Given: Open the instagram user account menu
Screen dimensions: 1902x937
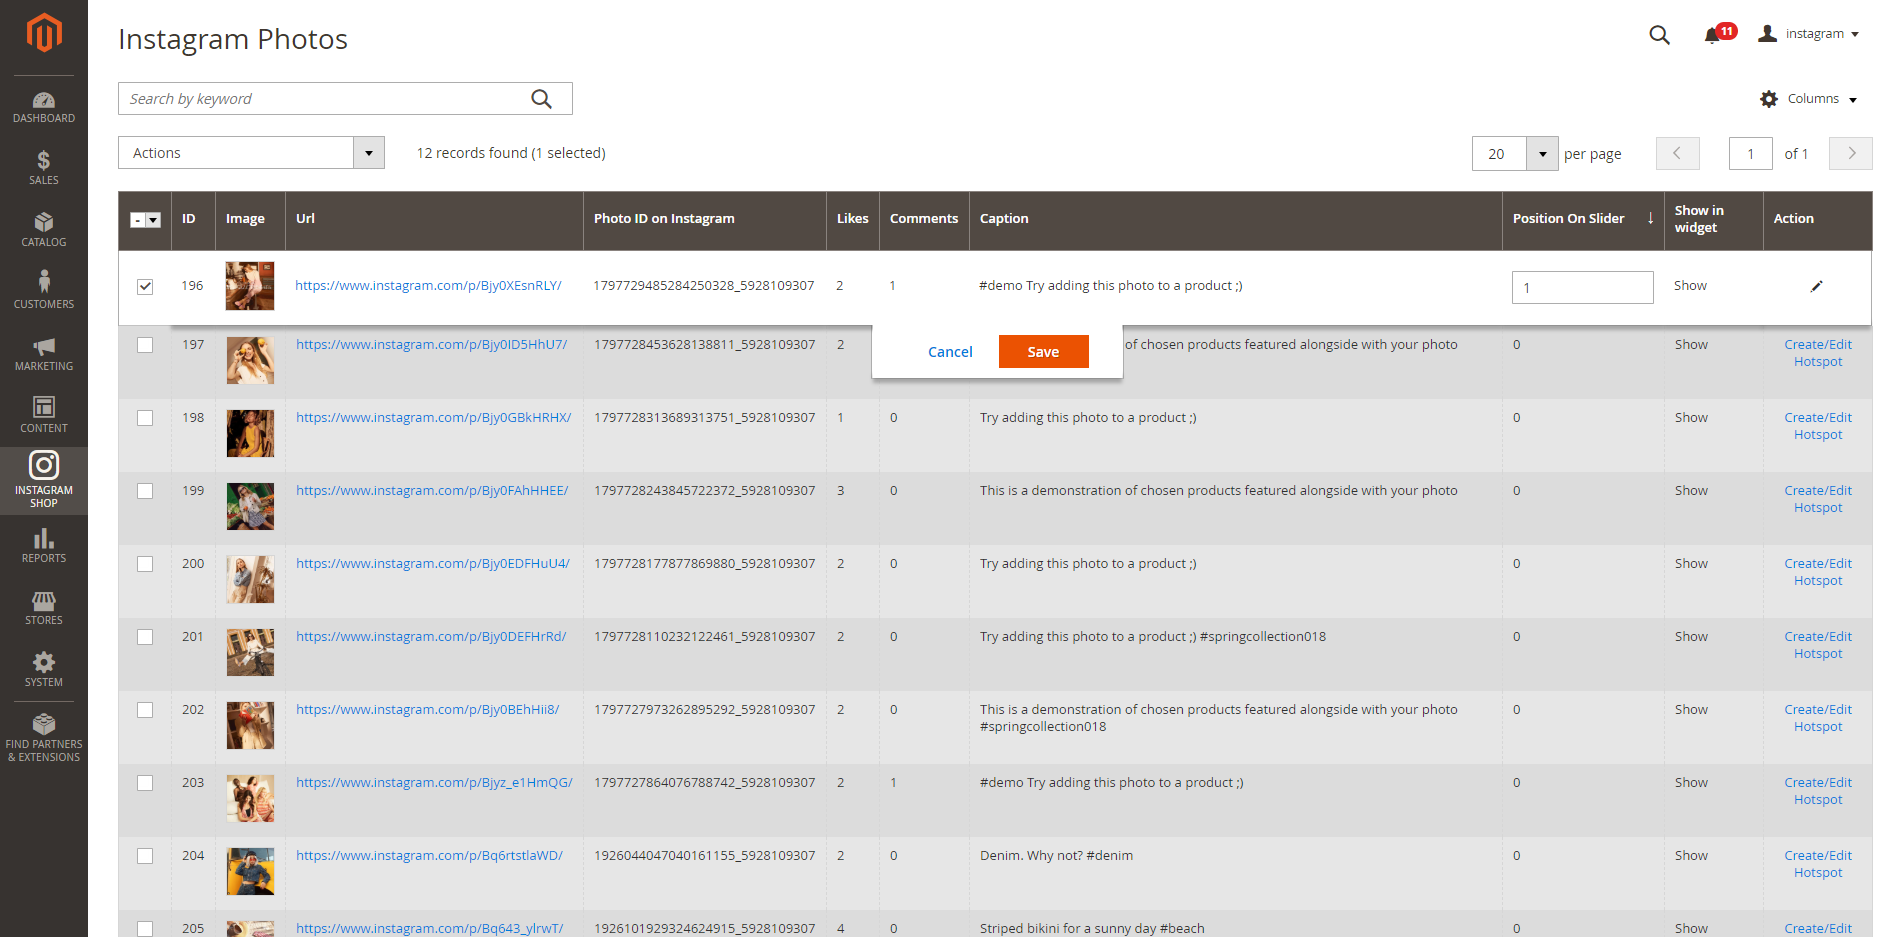Looking at the screenshot, I should tap(1808, 34).
